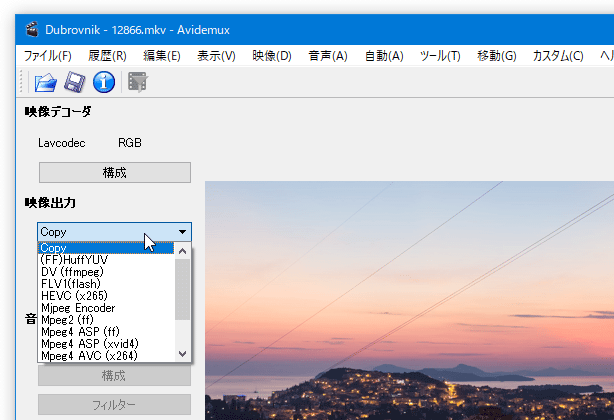This screenshot has width=614, height=420.
Task: Open the ファイル(F) menu
Action: click(x=47, y=56)
